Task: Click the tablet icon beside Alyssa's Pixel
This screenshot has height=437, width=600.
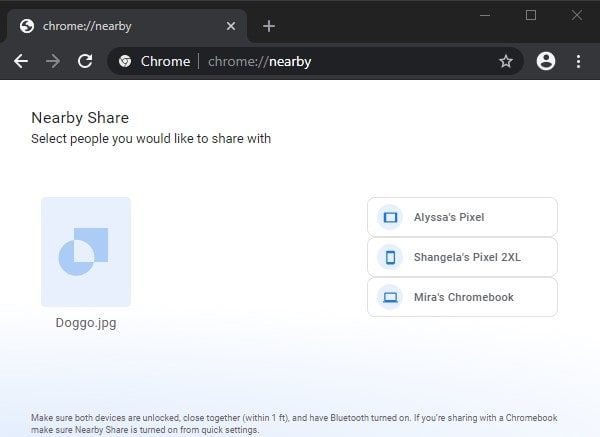Action: click(390, 217)
